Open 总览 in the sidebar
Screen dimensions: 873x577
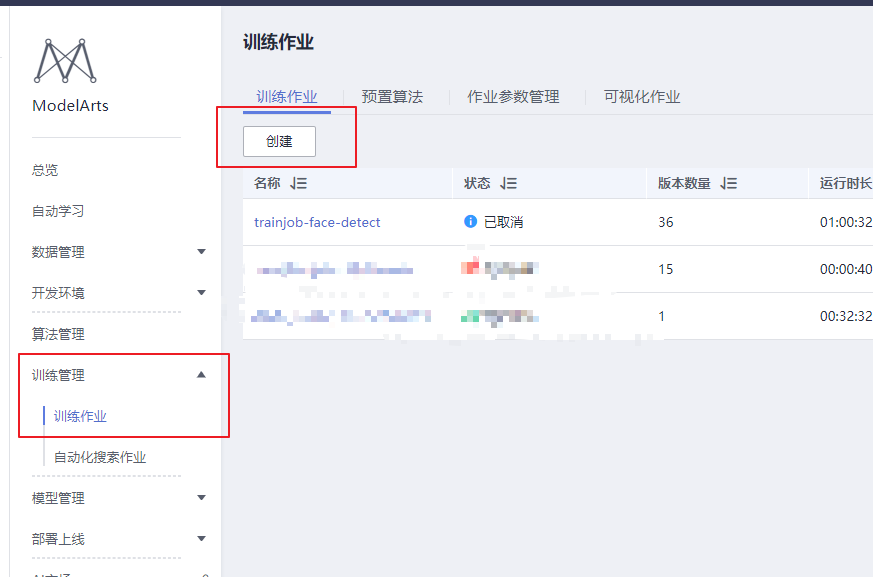[45, 169]
